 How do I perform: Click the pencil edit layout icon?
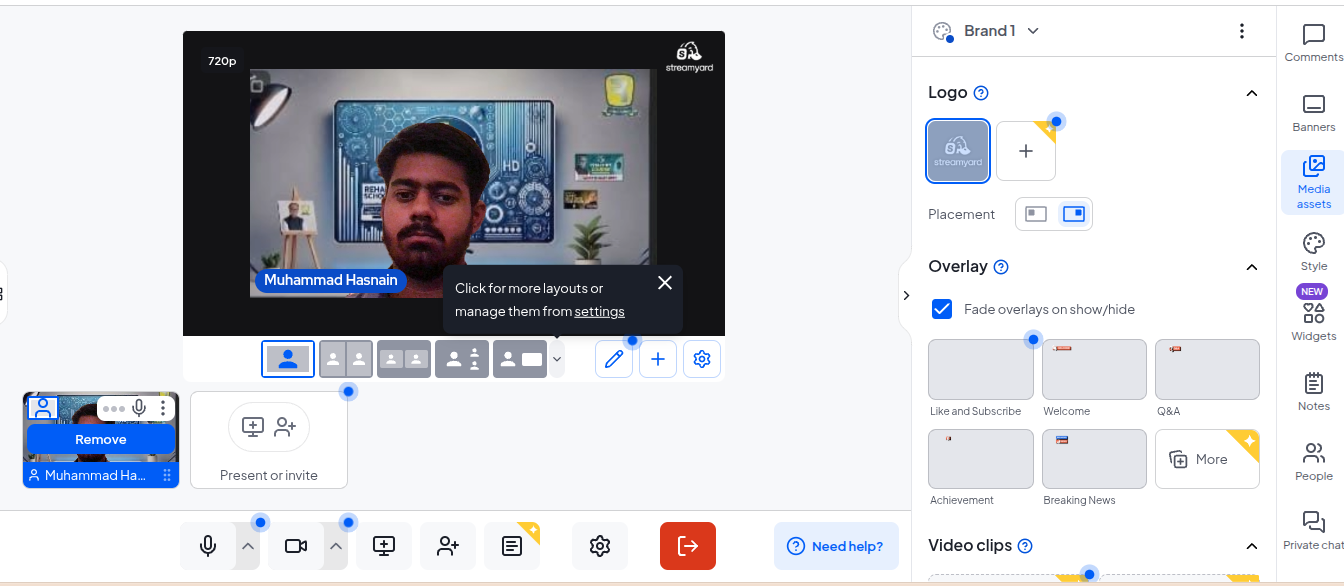pos(613,359)
